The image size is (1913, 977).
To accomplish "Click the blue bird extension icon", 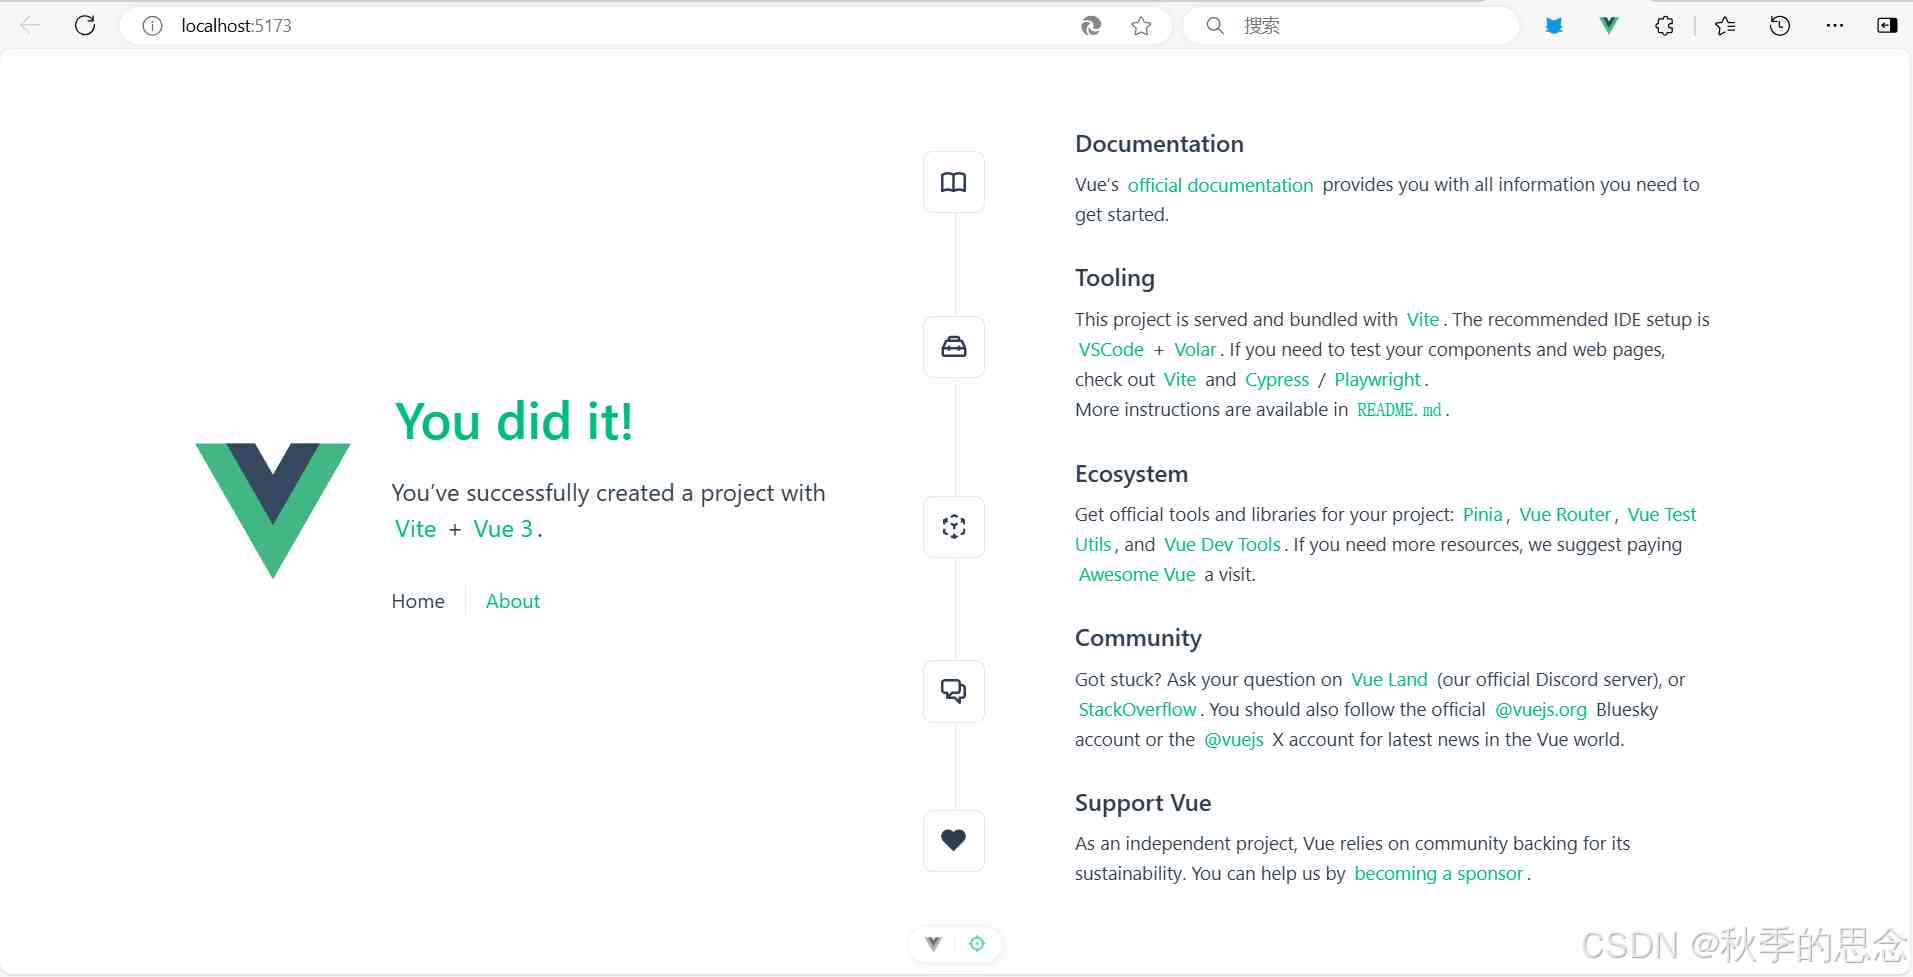I will [x=1554, y=26].
